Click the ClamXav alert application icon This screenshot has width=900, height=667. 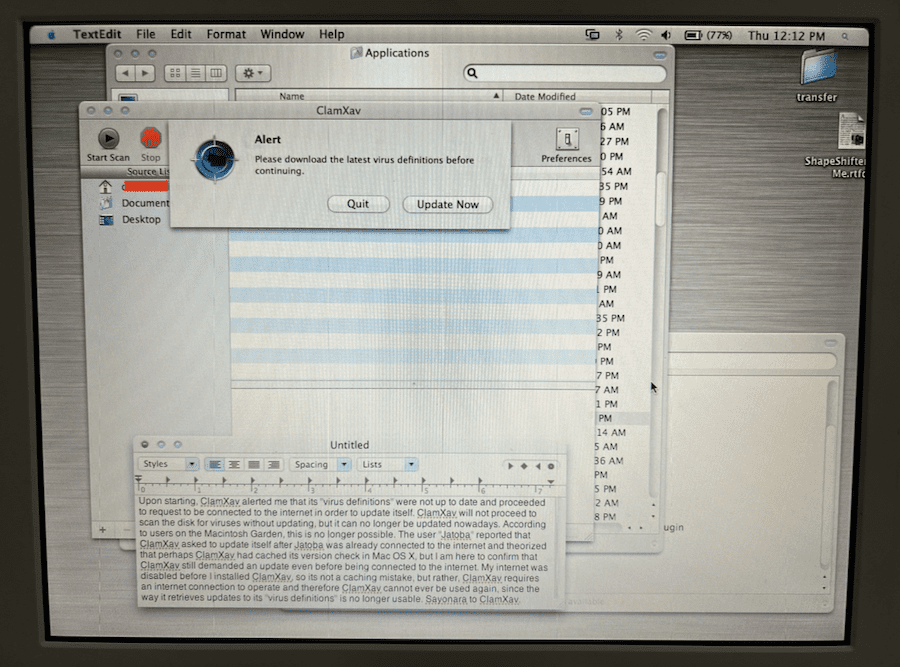pyautogui.click(x=215, y=160)
